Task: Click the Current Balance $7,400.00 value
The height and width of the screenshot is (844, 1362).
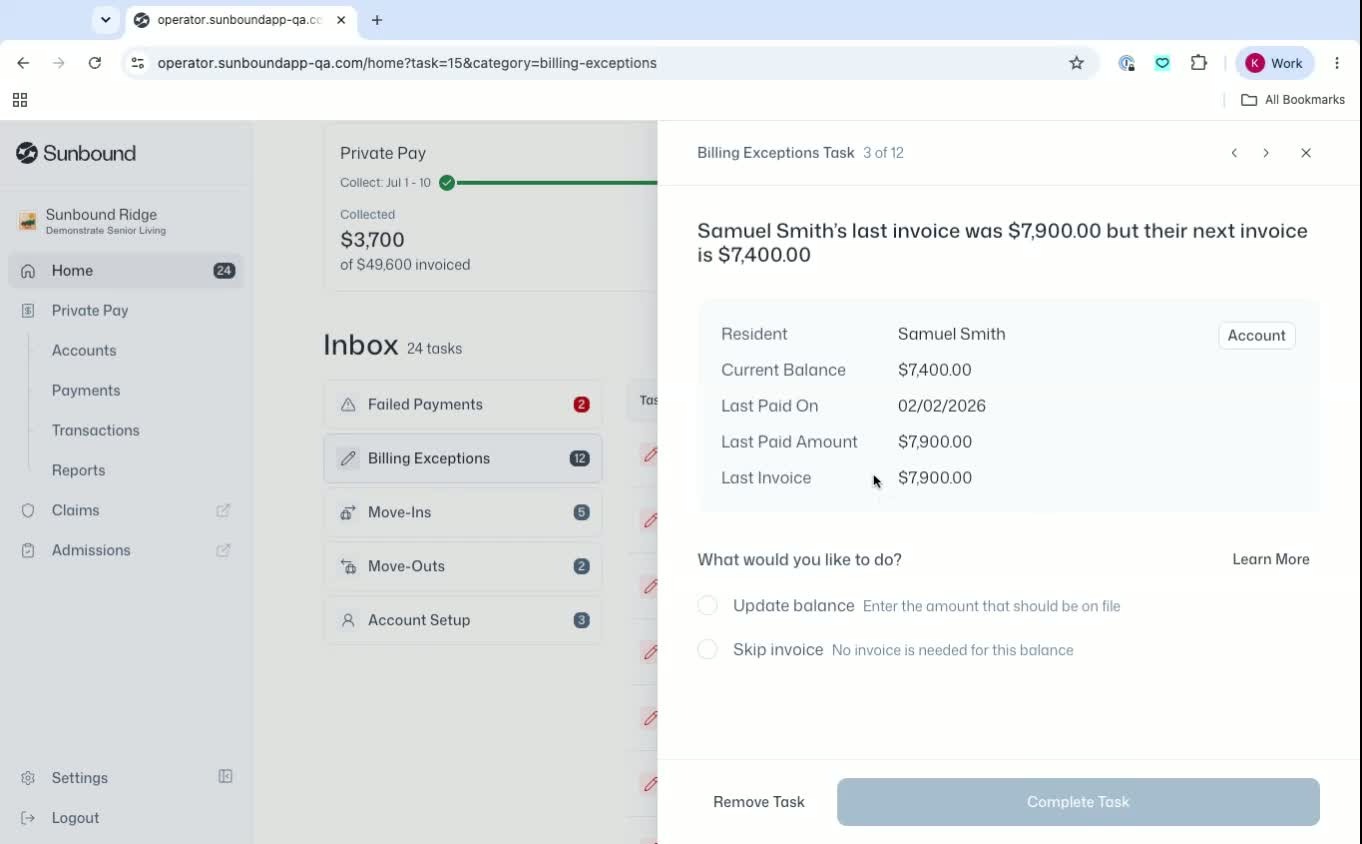Action: [935, 370]
